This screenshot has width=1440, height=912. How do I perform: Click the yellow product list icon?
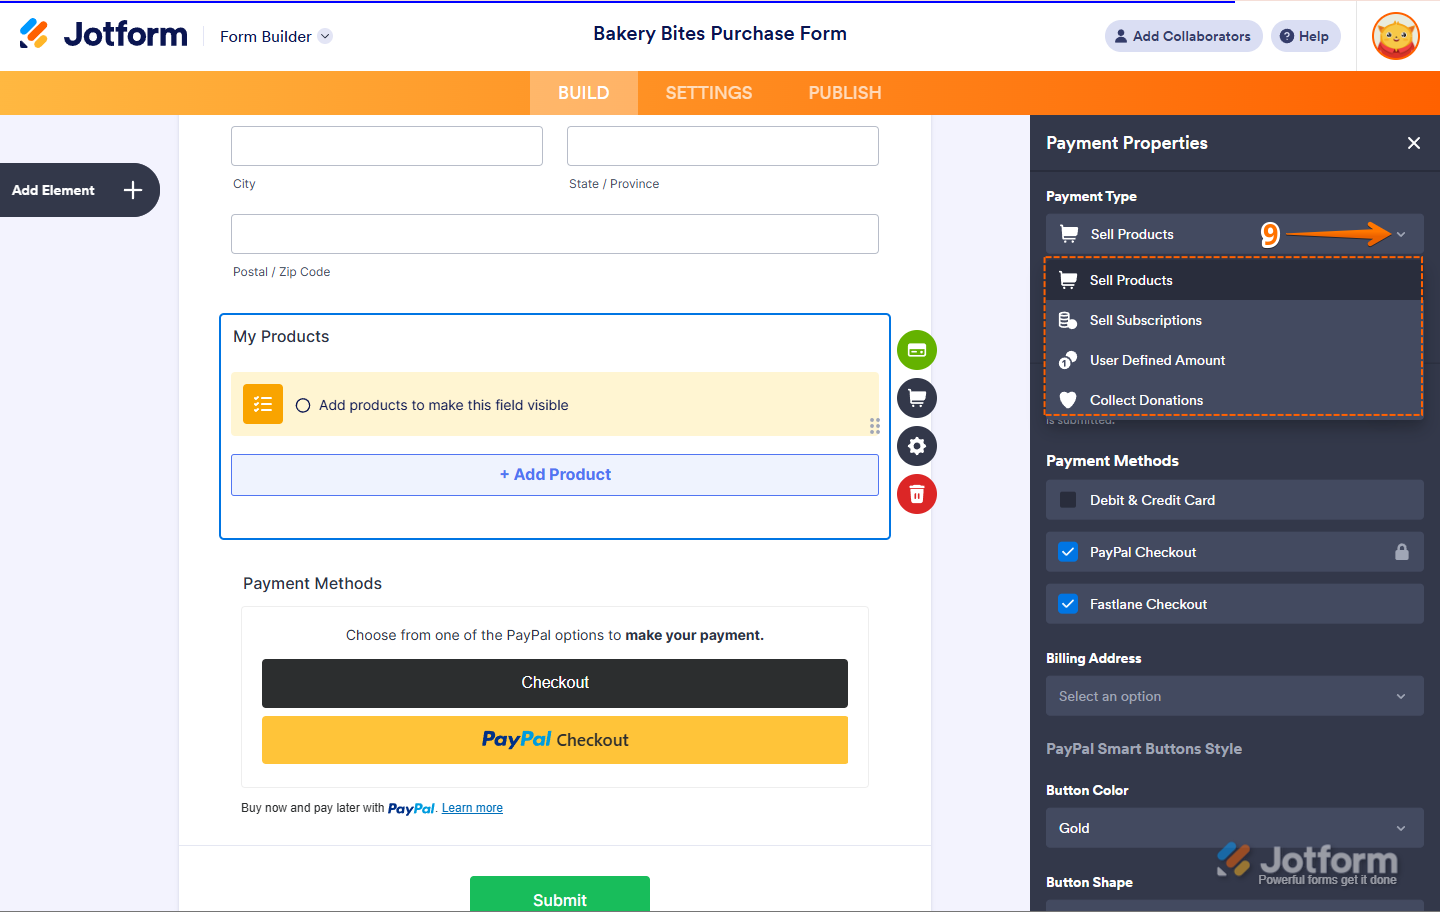tap(262, 404)
